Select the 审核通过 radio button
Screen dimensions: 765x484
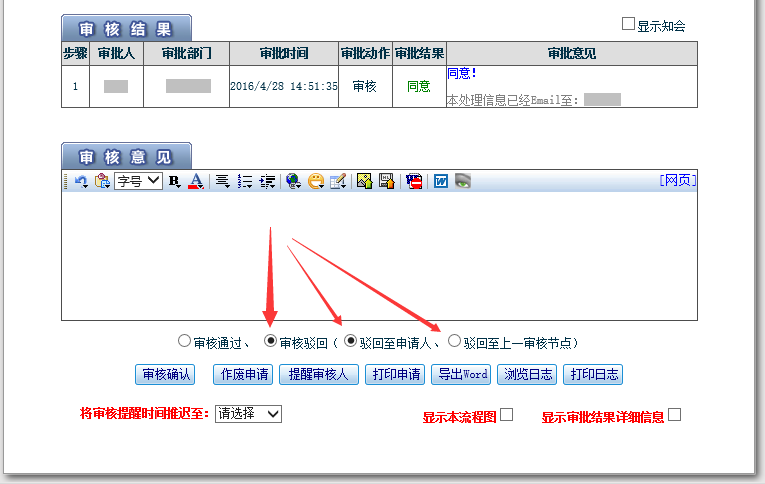click(184, 341)
